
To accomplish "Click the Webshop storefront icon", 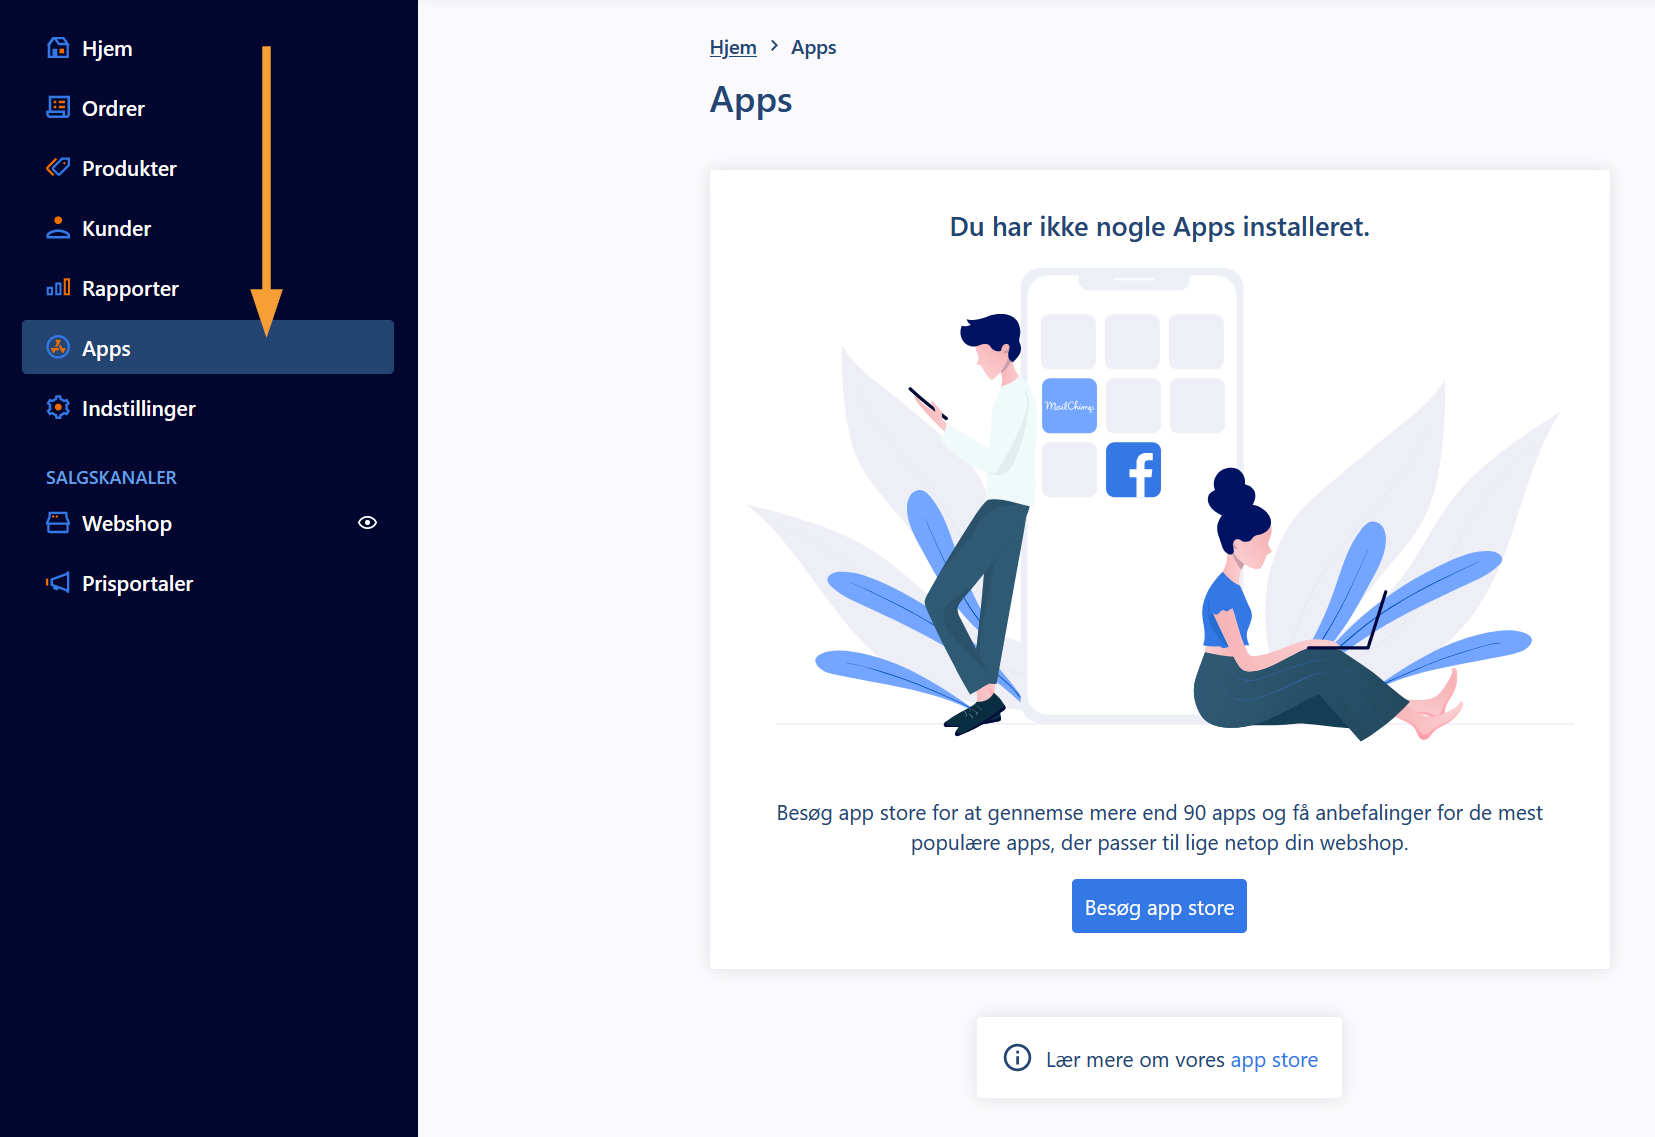I will [58, 523].
